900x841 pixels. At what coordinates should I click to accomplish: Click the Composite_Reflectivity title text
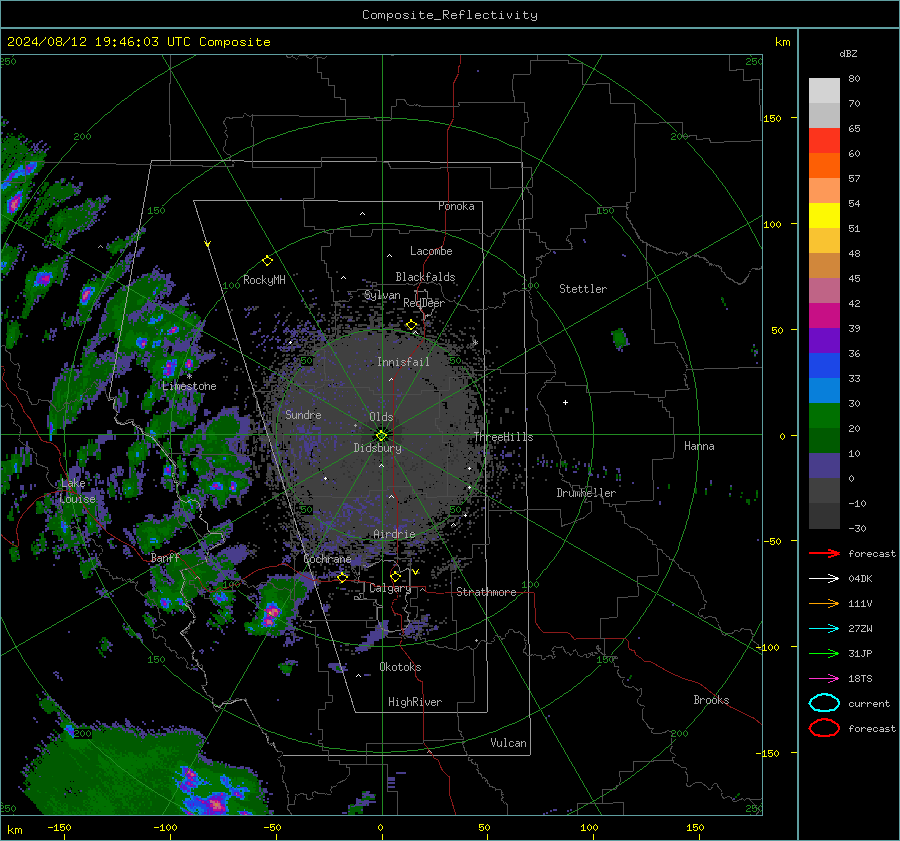pyautogui.click(x=449, y=15)
